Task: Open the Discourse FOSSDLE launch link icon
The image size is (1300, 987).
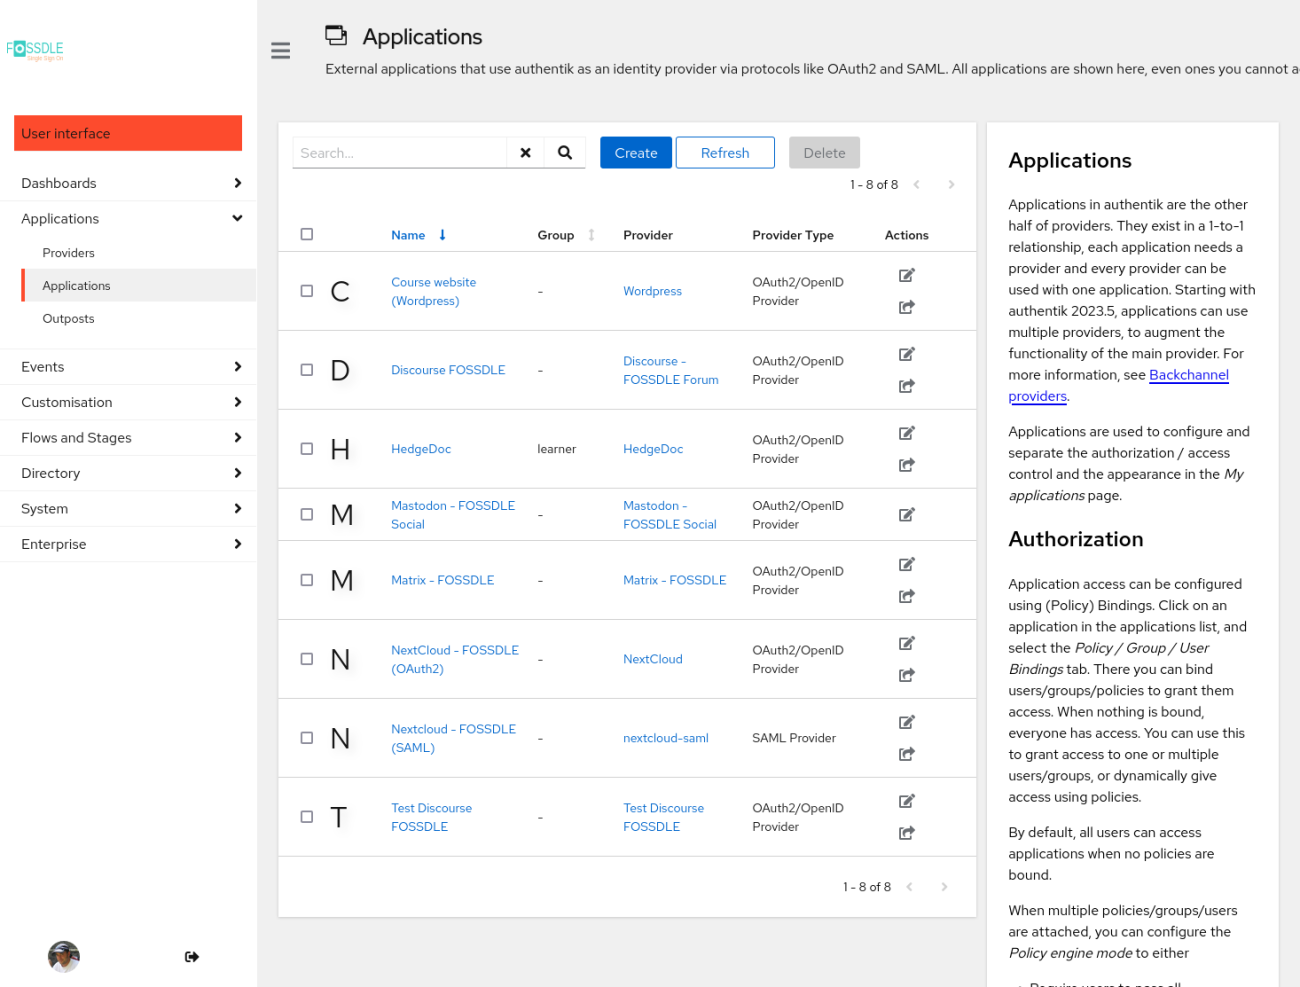Action: point(907,386)
